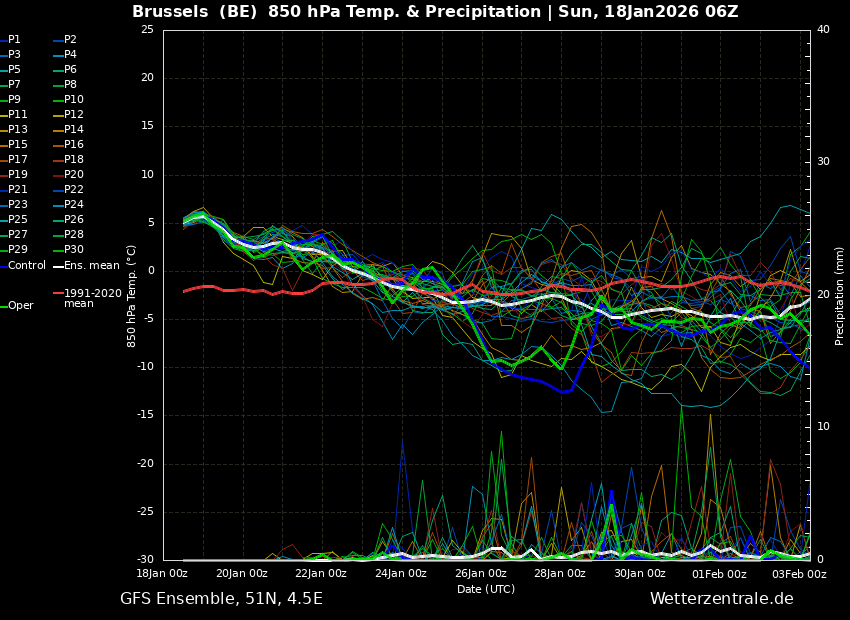Click the P30 legend entry

pyautogui.click(x=73, y=250)
